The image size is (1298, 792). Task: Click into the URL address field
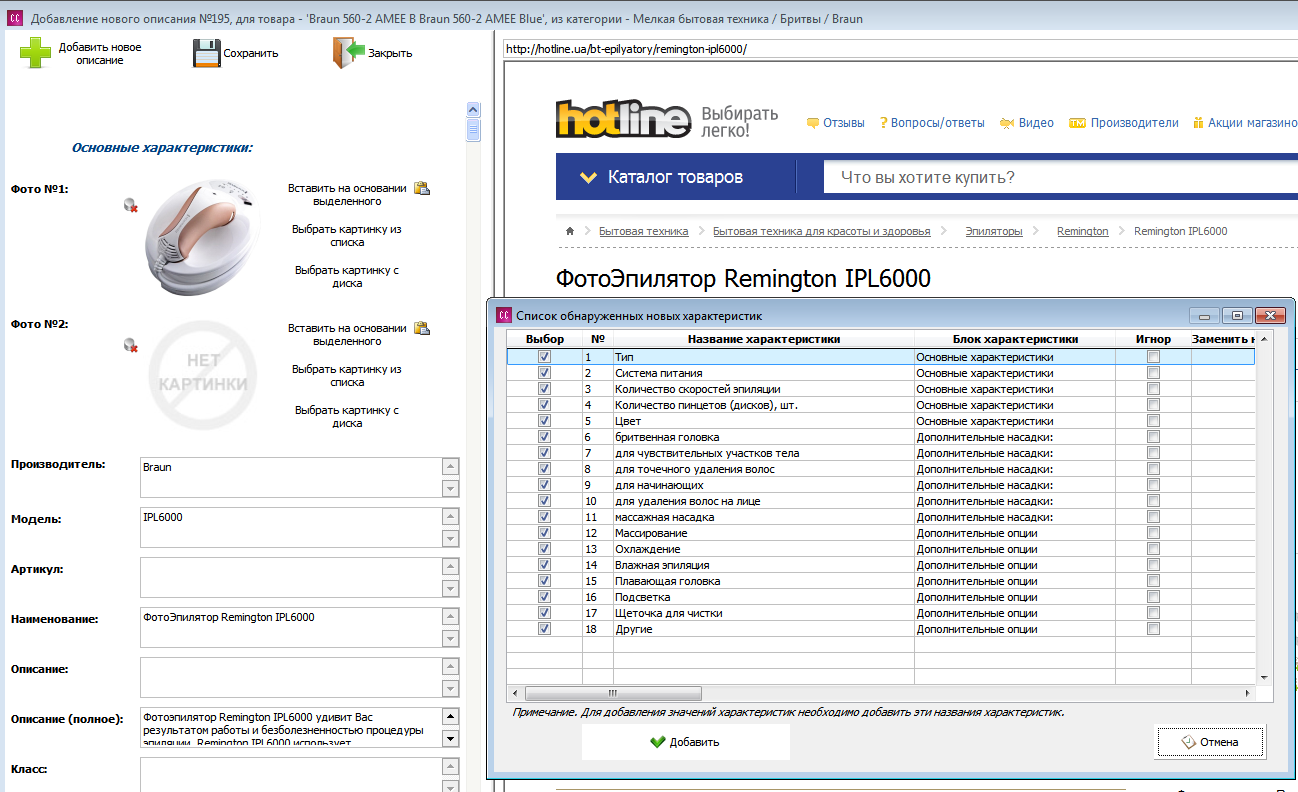click(900, 48)
